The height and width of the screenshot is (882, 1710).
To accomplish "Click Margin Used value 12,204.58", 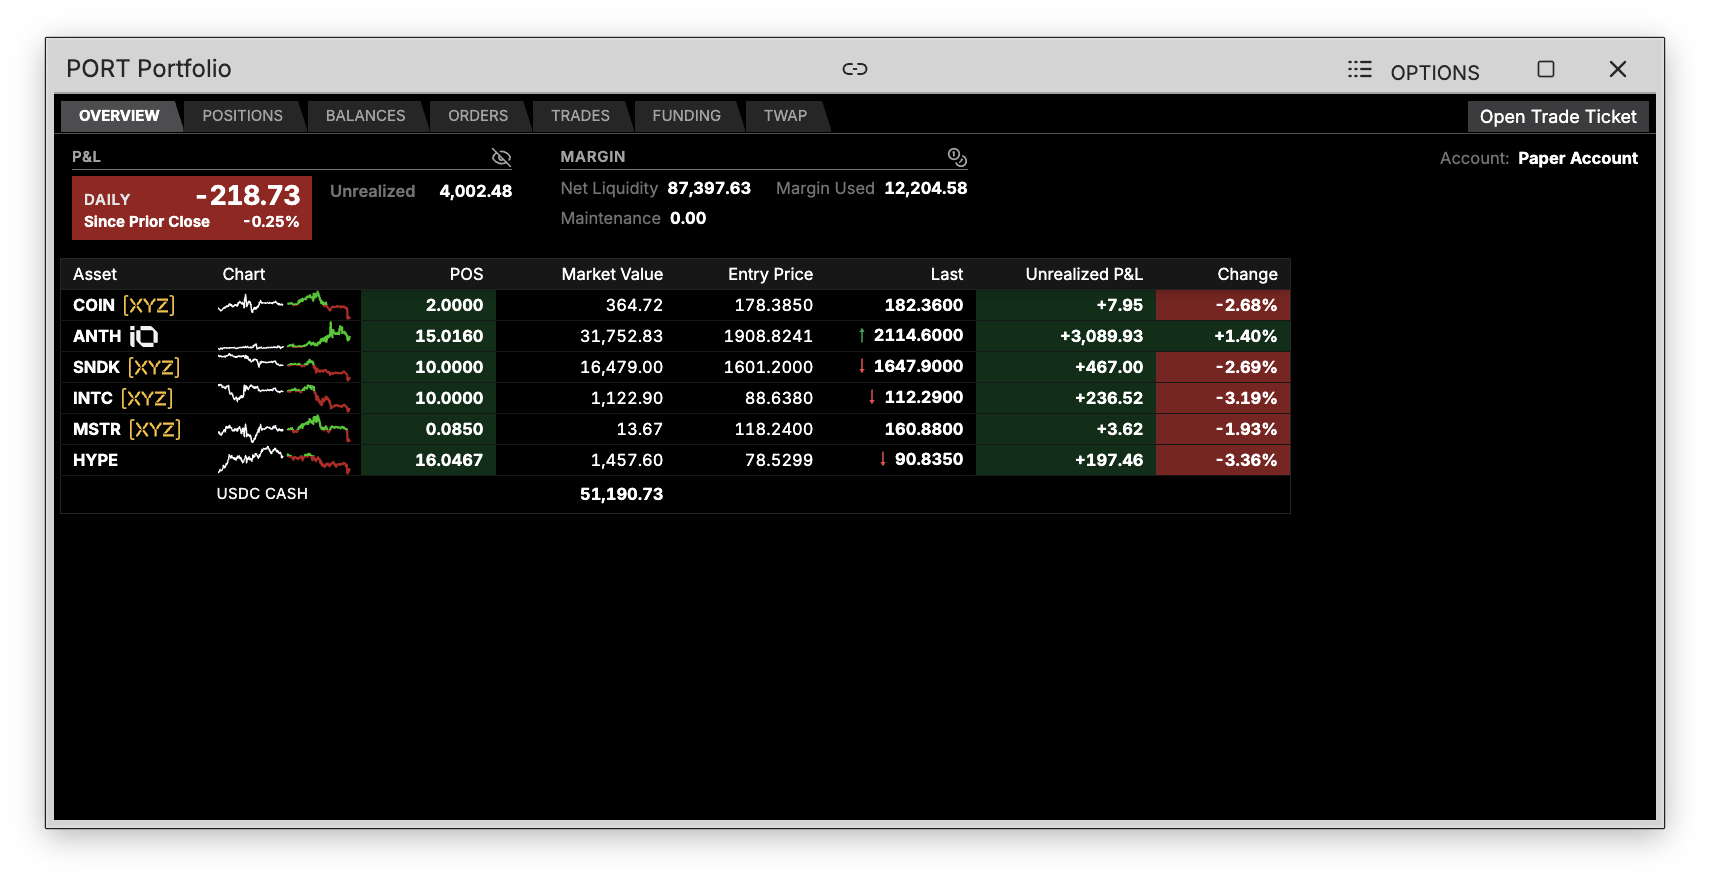I will pyautogui.click(x=925, y=188).
